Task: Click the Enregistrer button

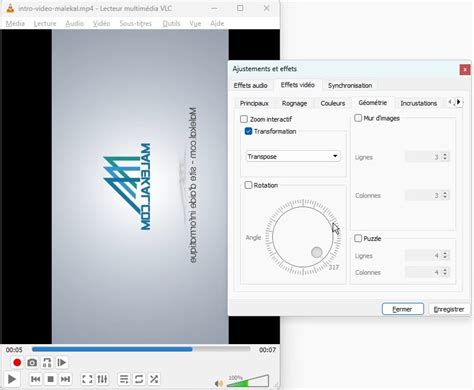Action: [449, 309]
